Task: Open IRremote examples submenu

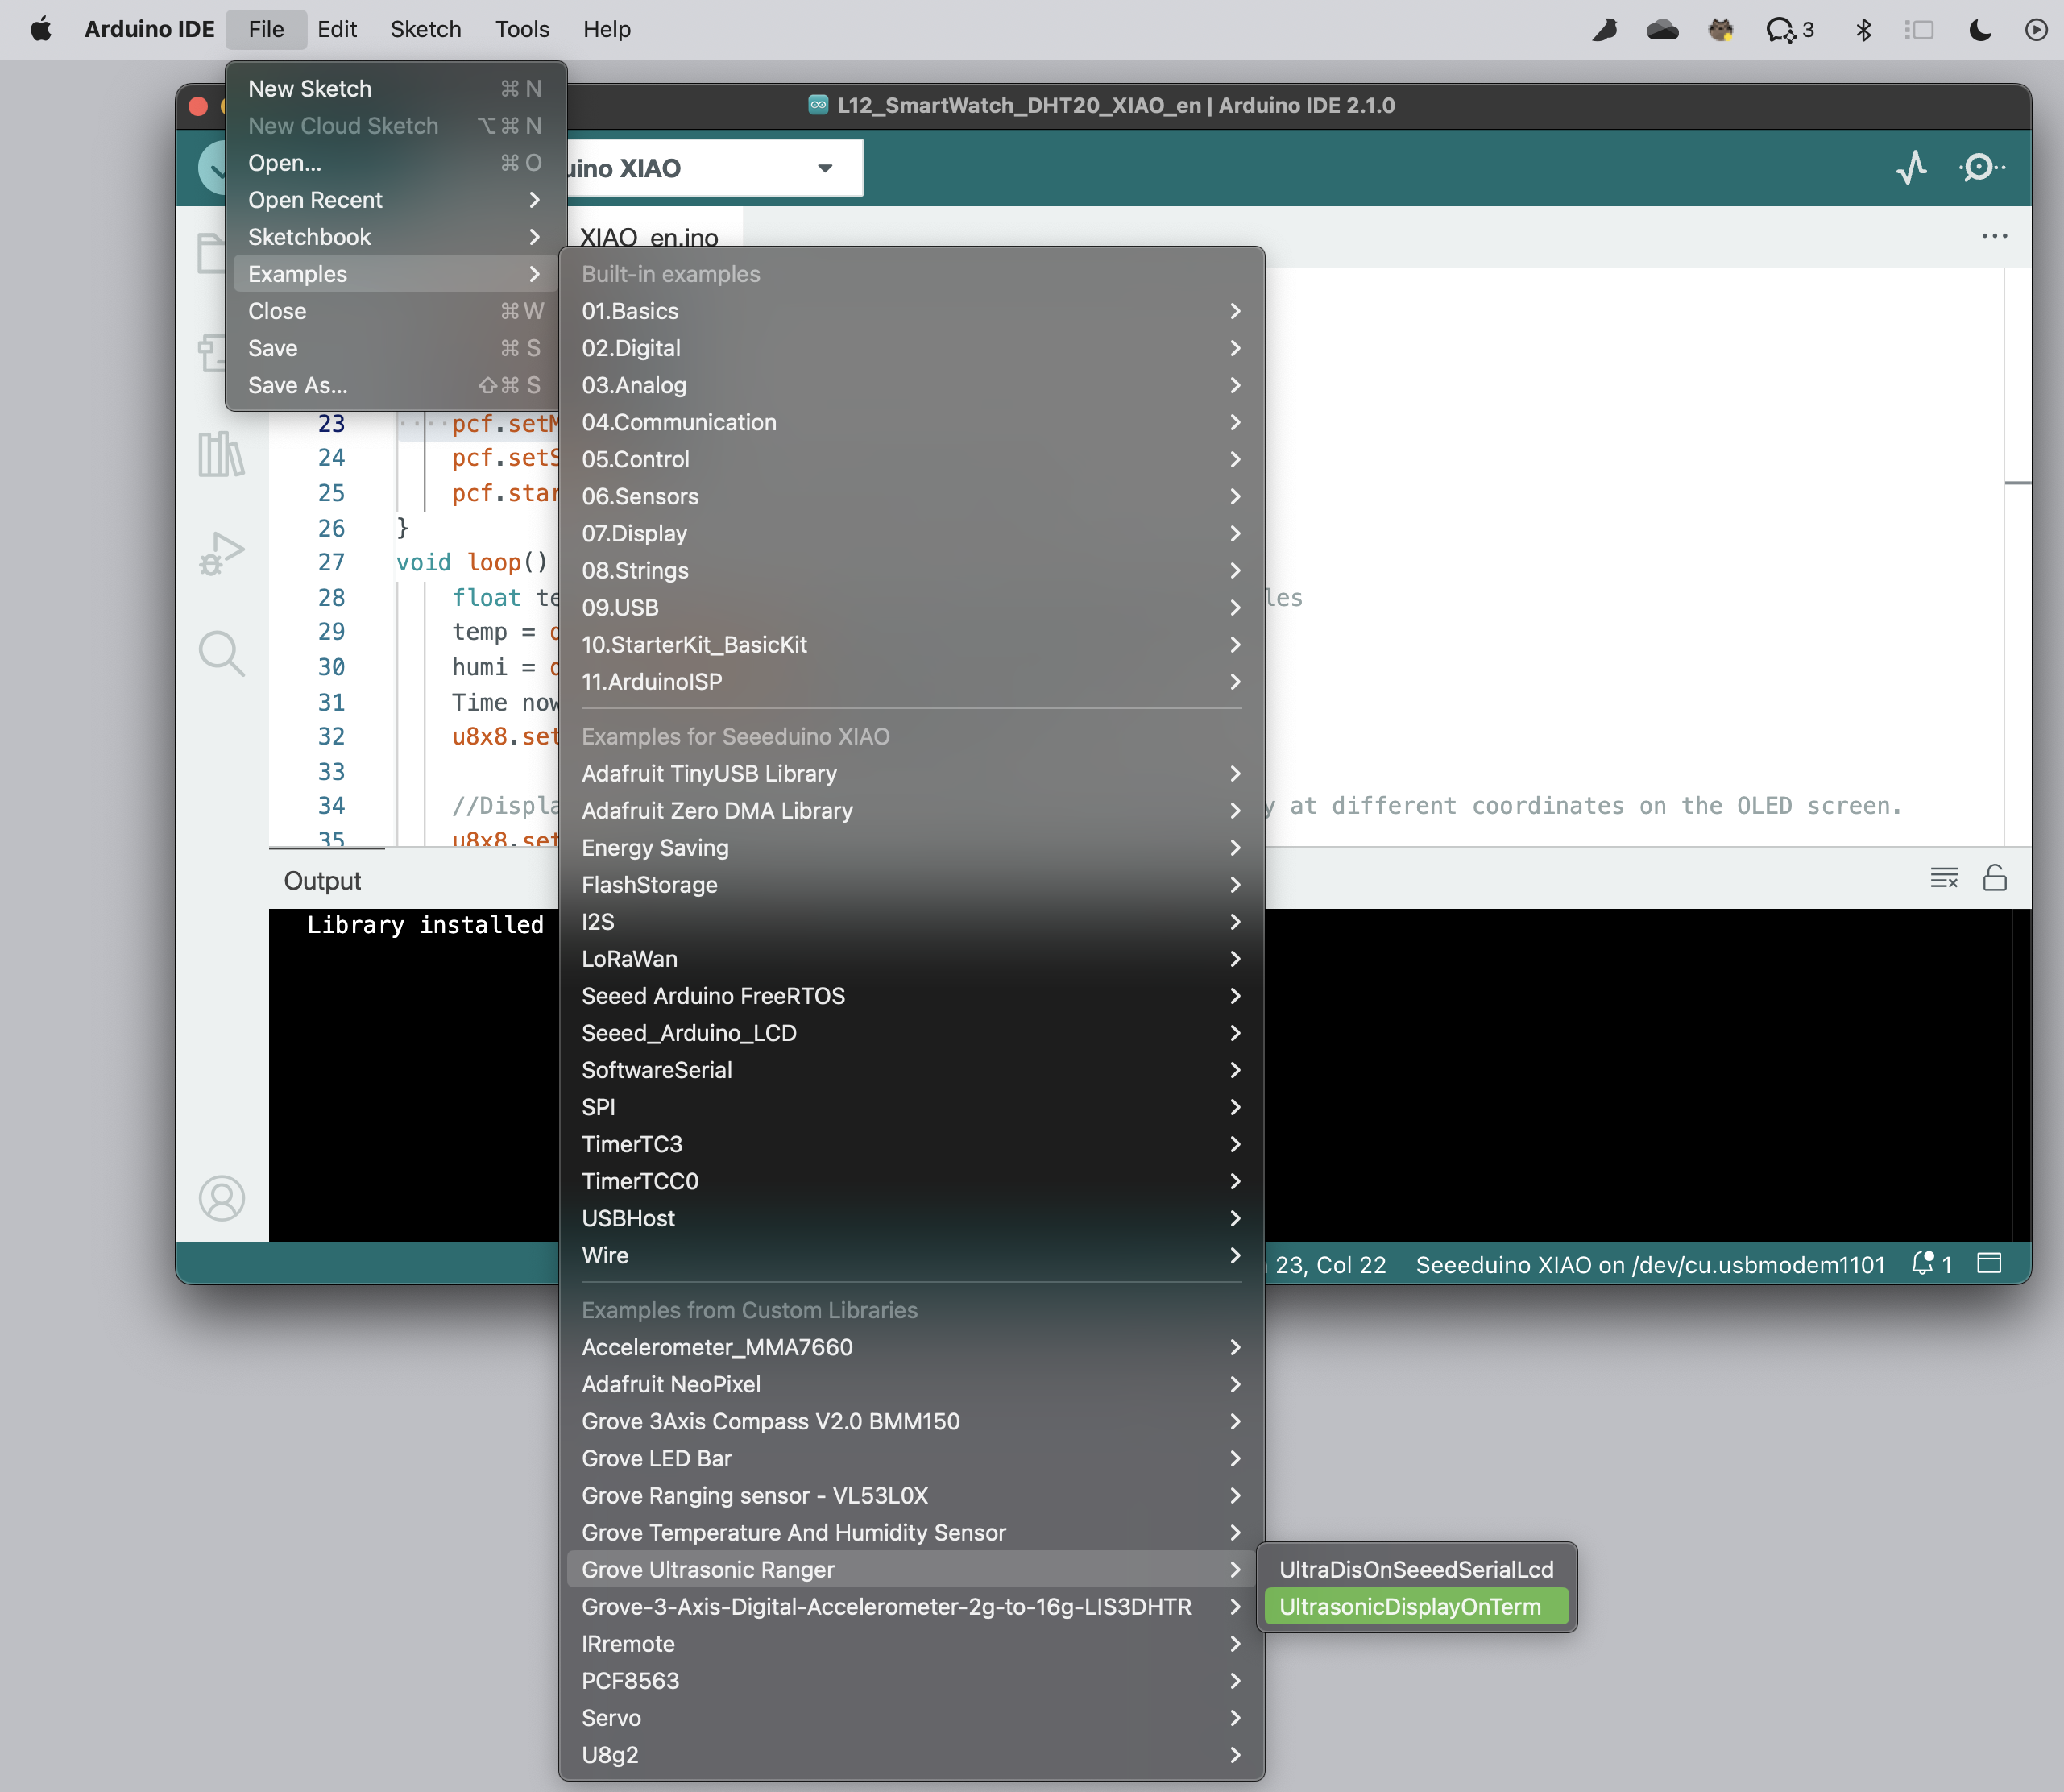Action: (911, 1643)
